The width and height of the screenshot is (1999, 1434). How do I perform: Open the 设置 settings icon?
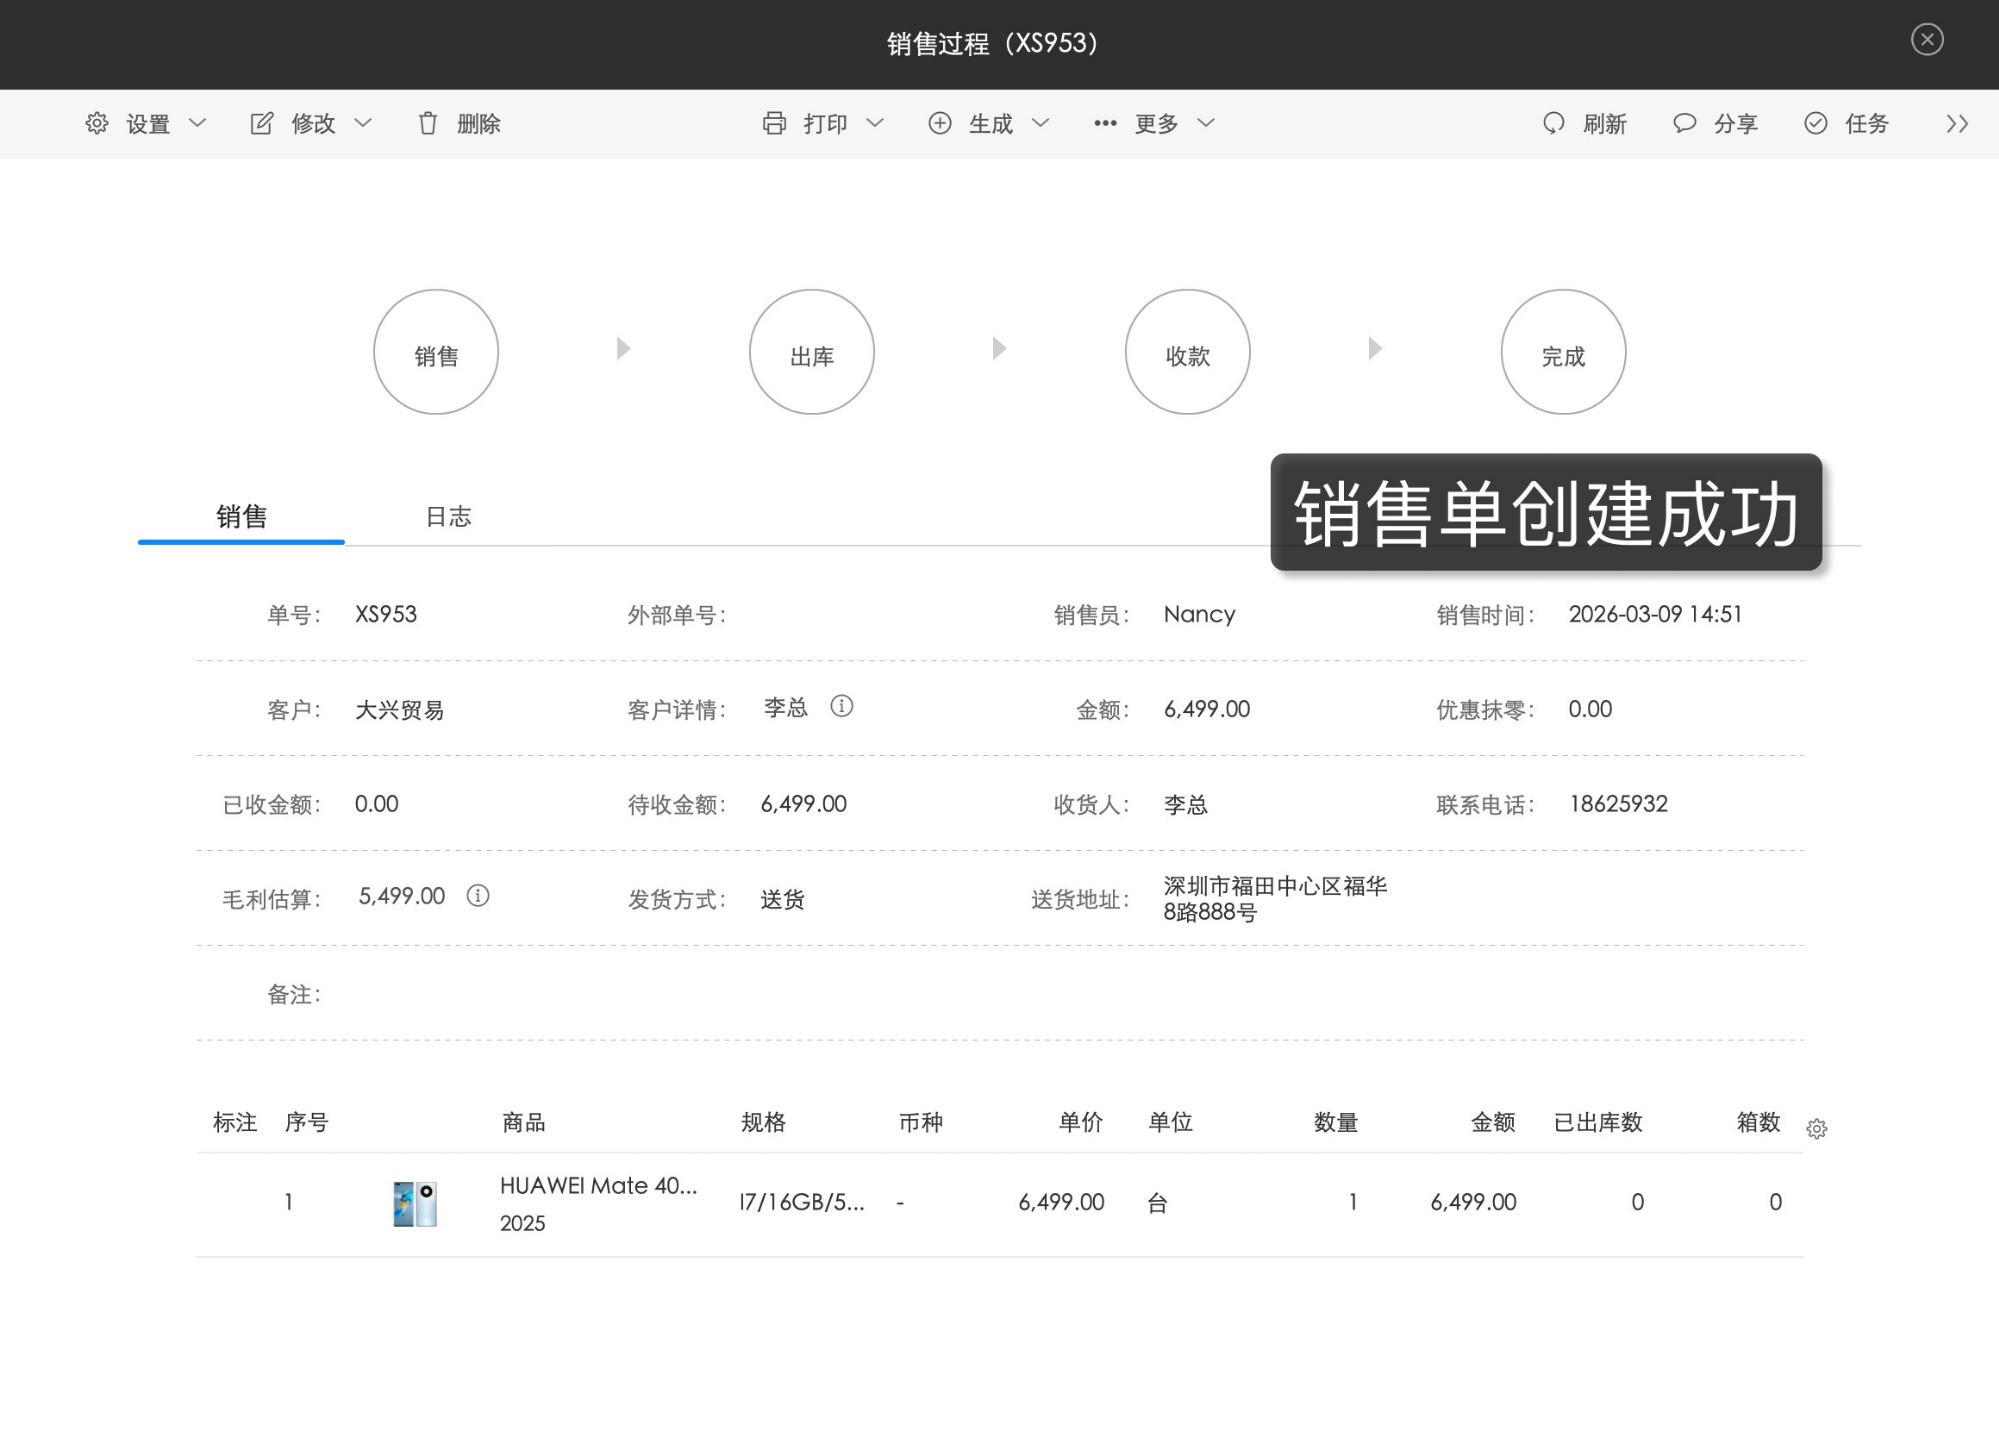click(x=96, y=123)
